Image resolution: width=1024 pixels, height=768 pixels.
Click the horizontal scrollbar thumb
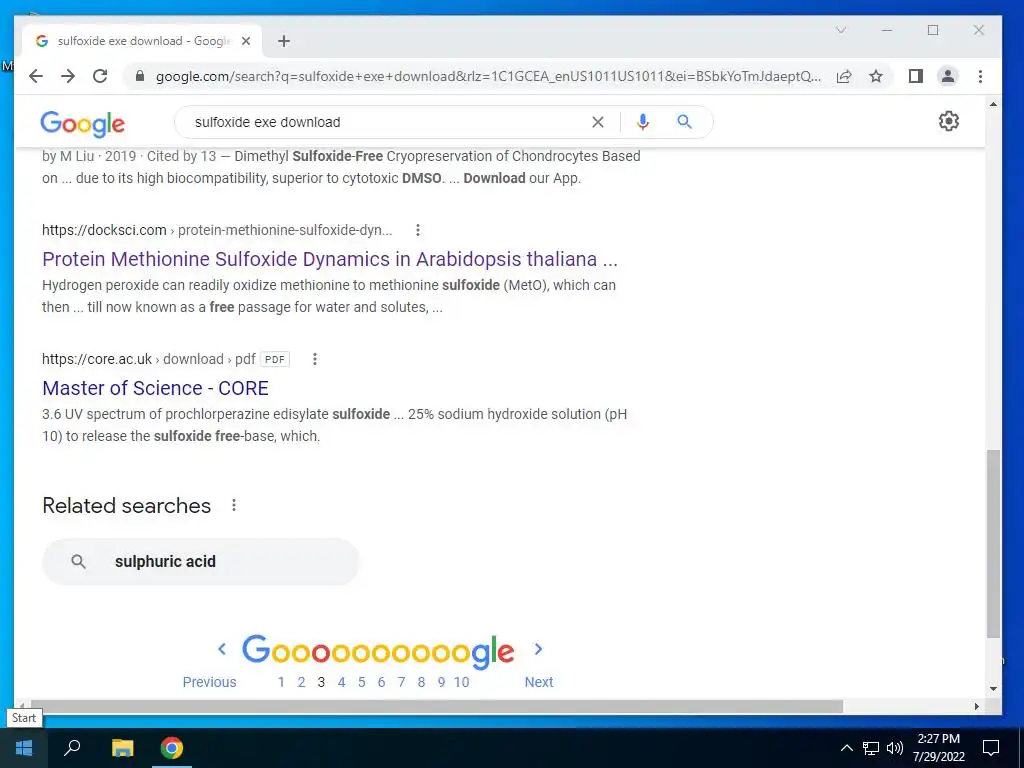436,707
